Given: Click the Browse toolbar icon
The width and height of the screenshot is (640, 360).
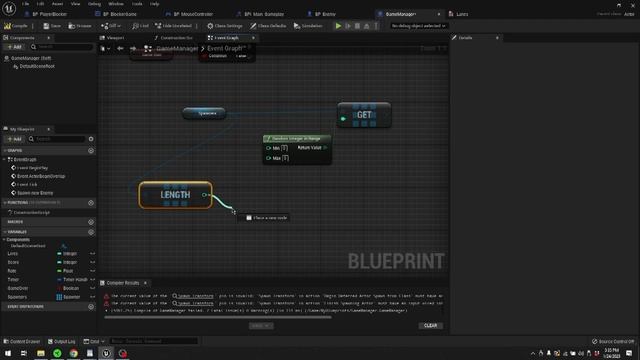Looking at the screenshot, I should point(80,26).
